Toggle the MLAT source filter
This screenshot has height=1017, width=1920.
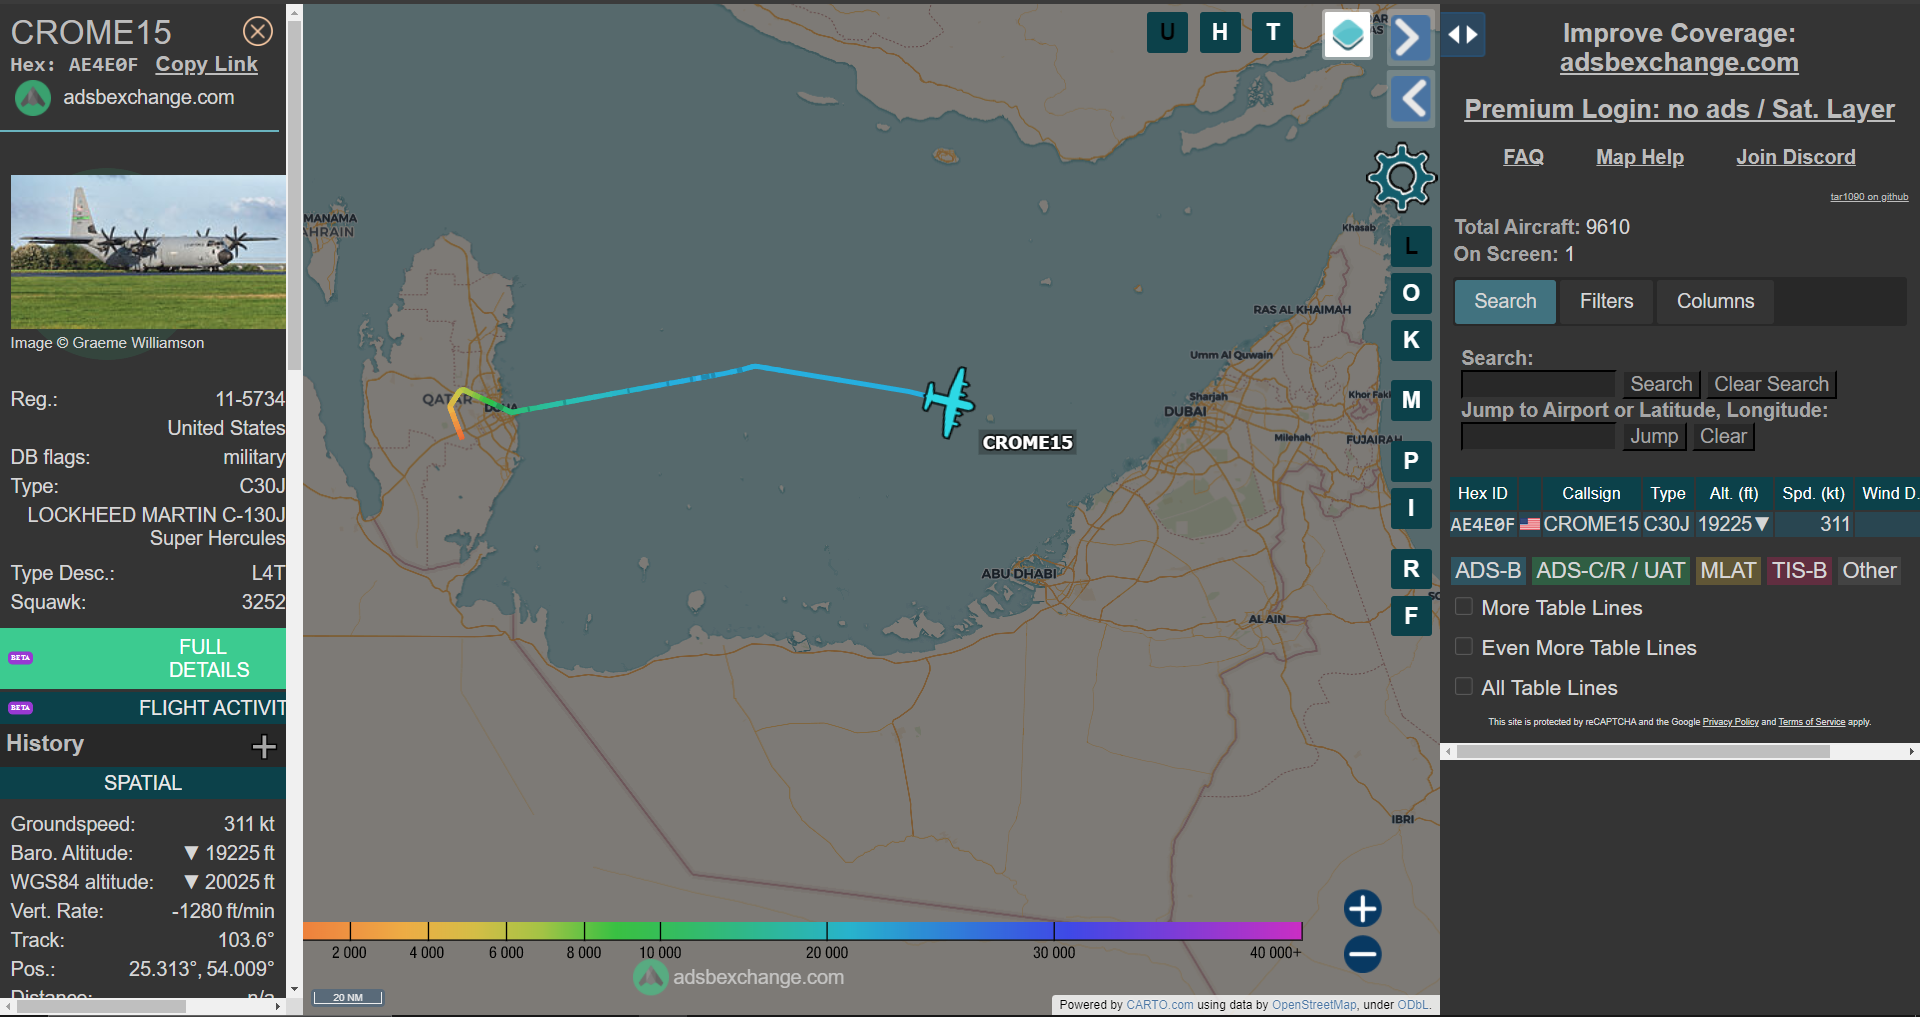(1728, 571)
